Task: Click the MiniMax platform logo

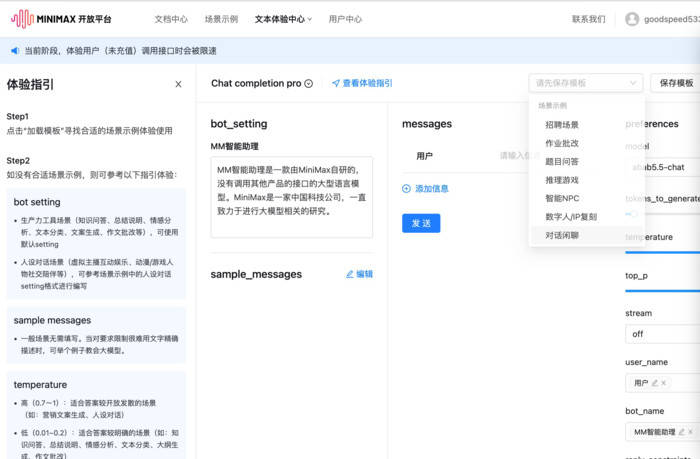Action: [x=62, y=19]
